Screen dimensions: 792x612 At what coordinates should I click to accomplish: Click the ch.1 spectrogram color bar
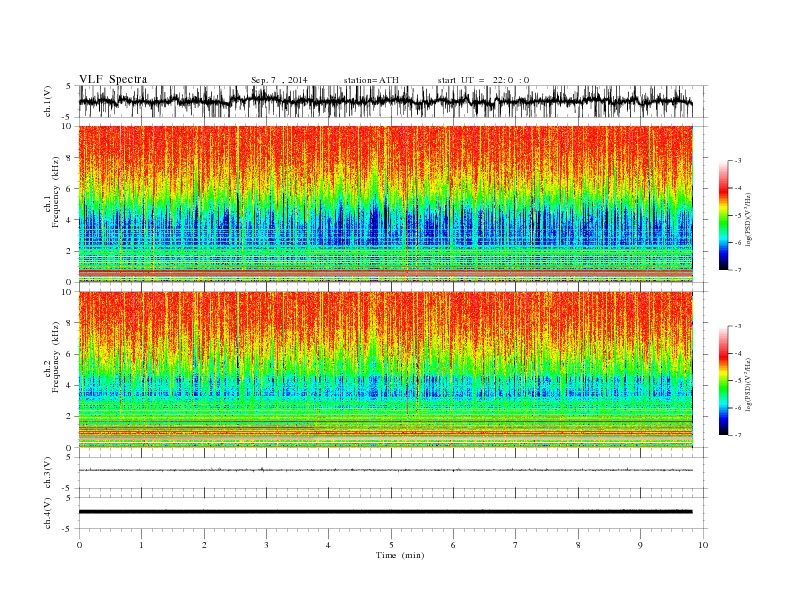point(723,215)
